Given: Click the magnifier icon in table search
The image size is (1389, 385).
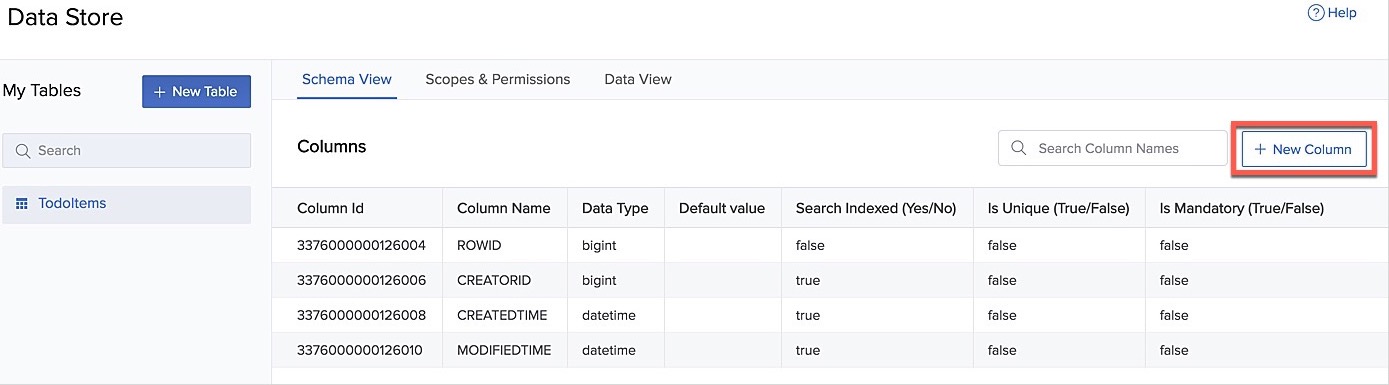Looking at the screenshot, I should click(x=23, y=151).
